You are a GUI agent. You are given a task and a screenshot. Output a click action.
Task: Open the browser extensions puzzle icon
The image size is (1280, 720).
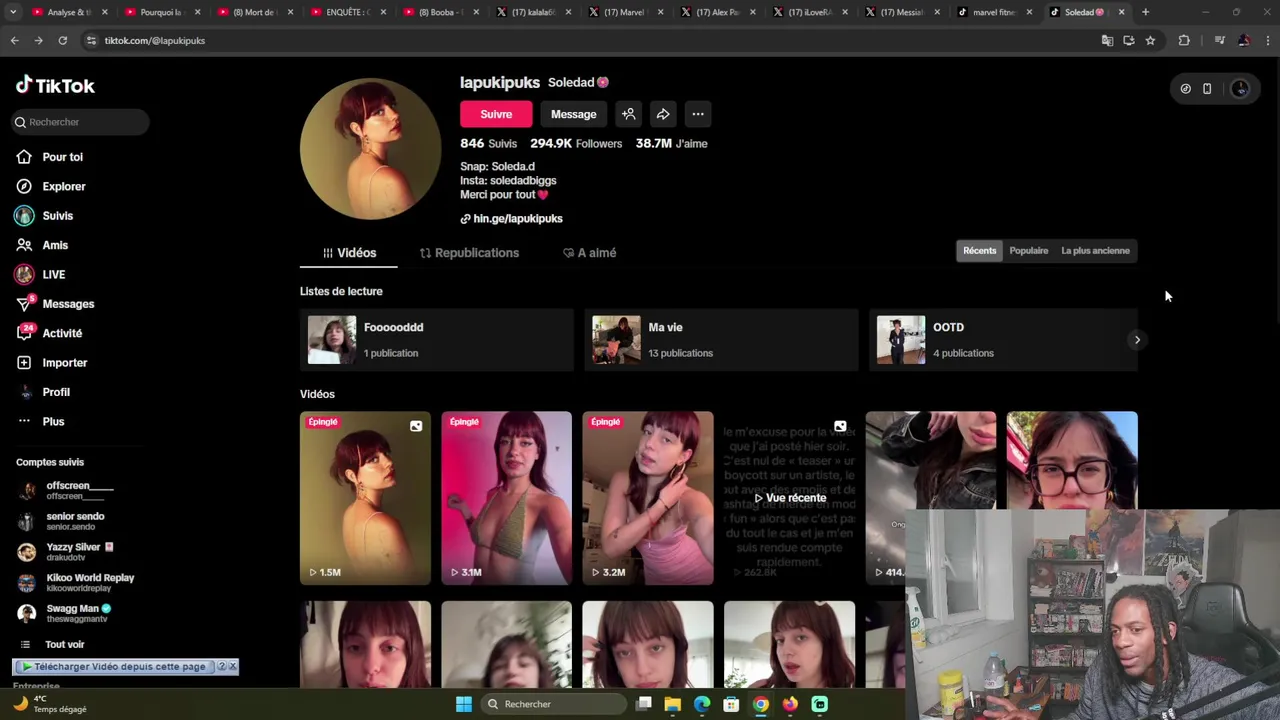point(1184,41)
